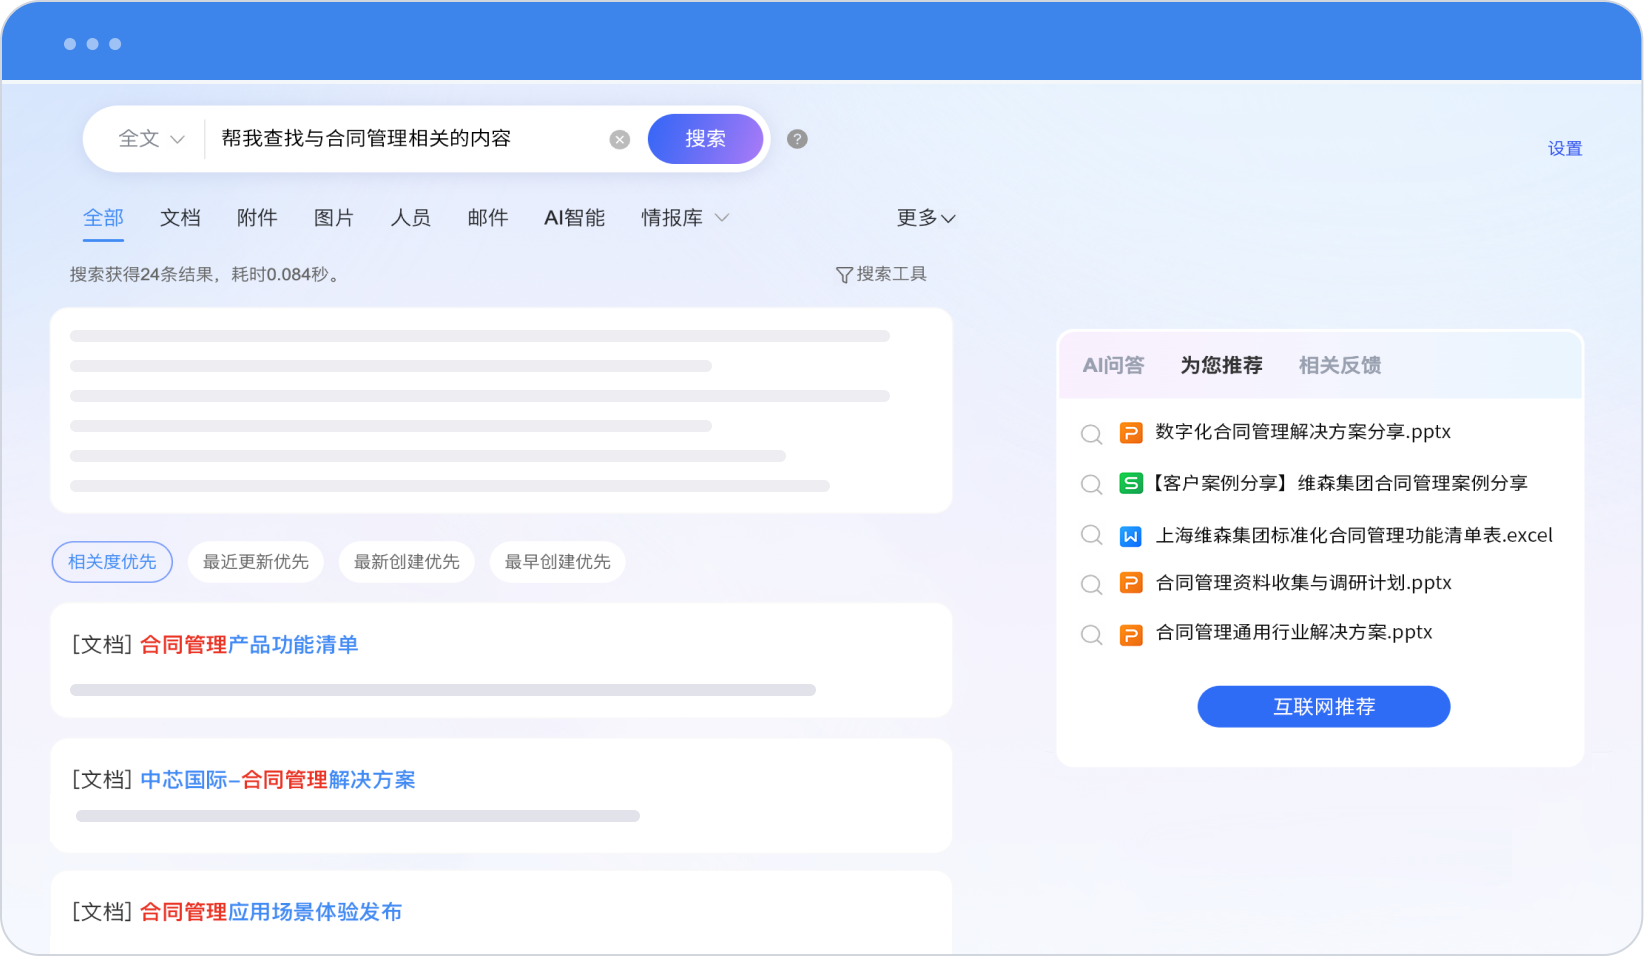
Task: Sort results by 最近更新优先
Action: click(x=256, y=562)
